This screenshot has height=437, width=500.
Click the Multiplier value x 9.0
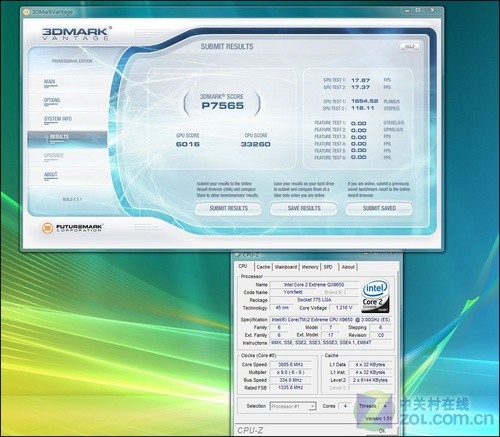pos(291,372)
